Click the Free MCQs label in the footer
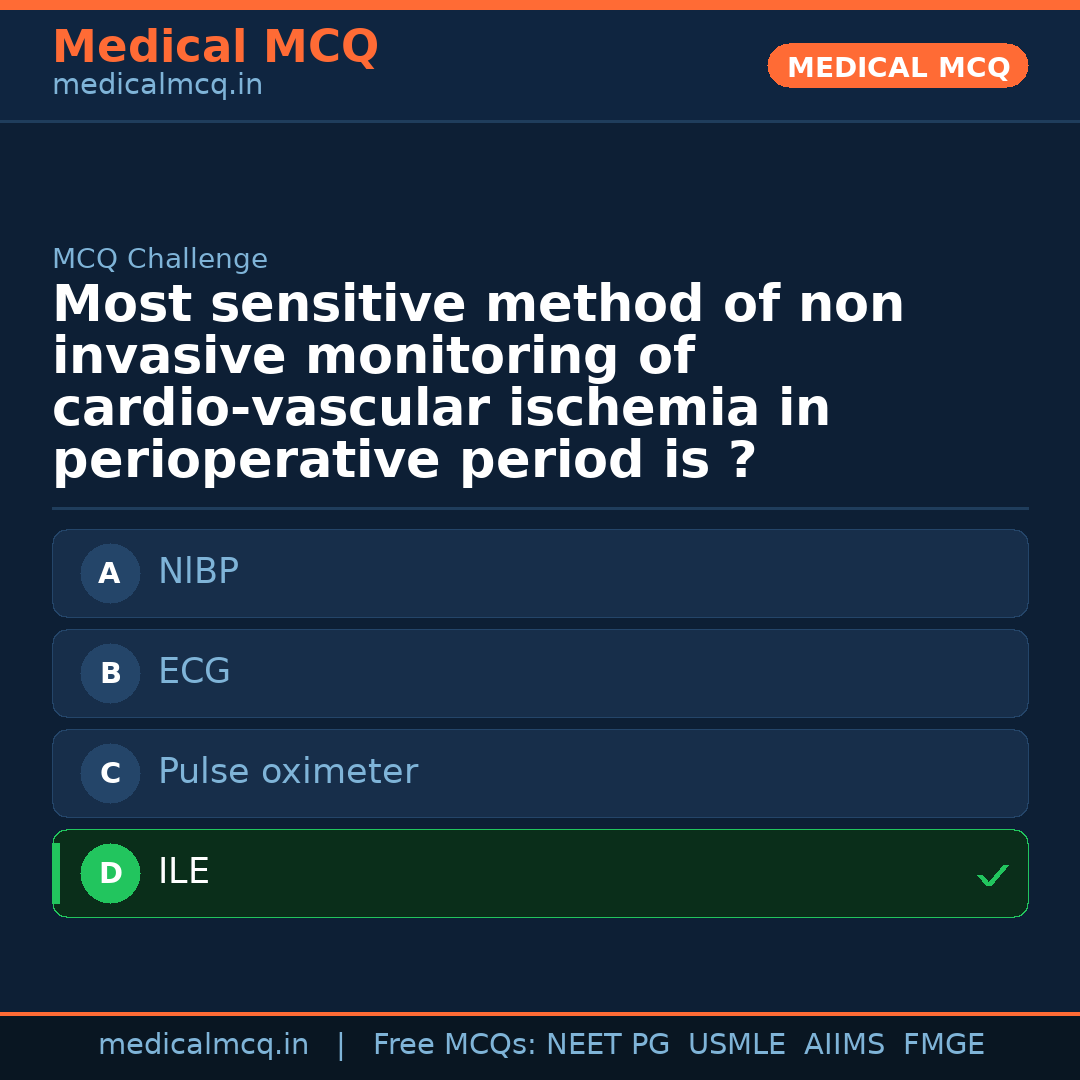Screen dimensions: 1080x1080 pos(455,1045)
